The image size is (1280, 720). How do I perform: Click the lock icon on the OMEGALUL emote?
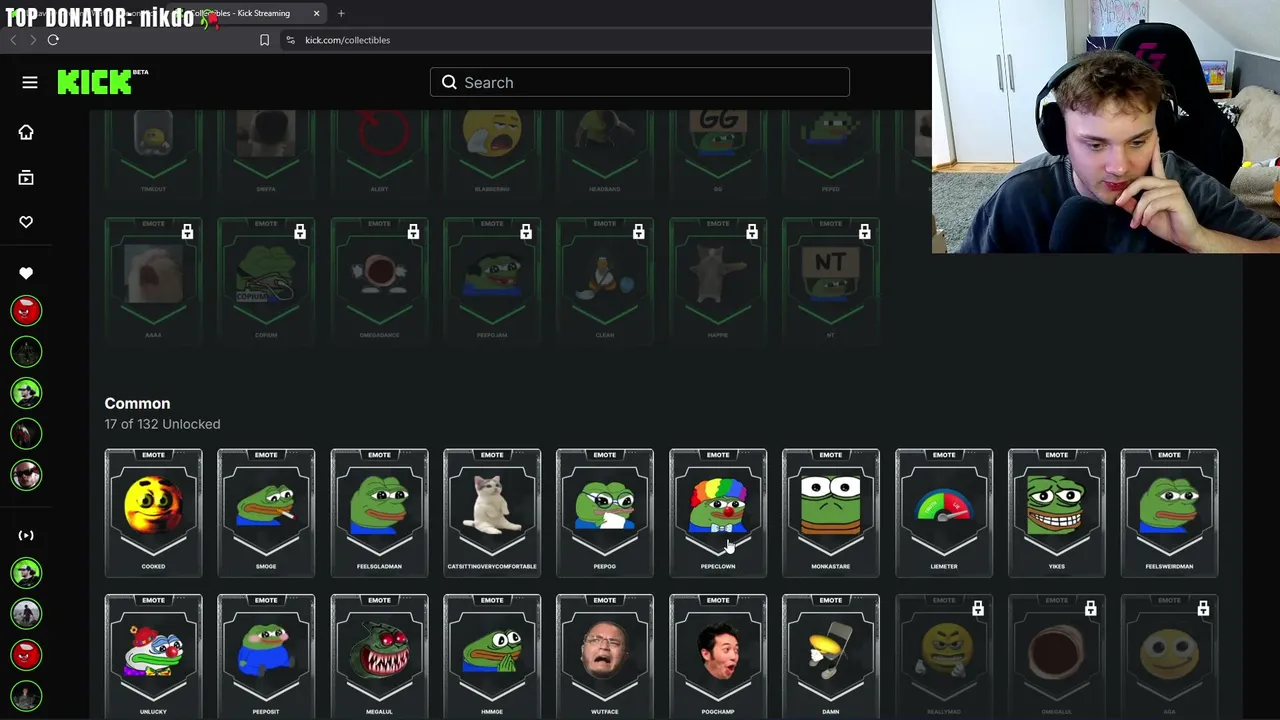click(x=1091, y=608)
